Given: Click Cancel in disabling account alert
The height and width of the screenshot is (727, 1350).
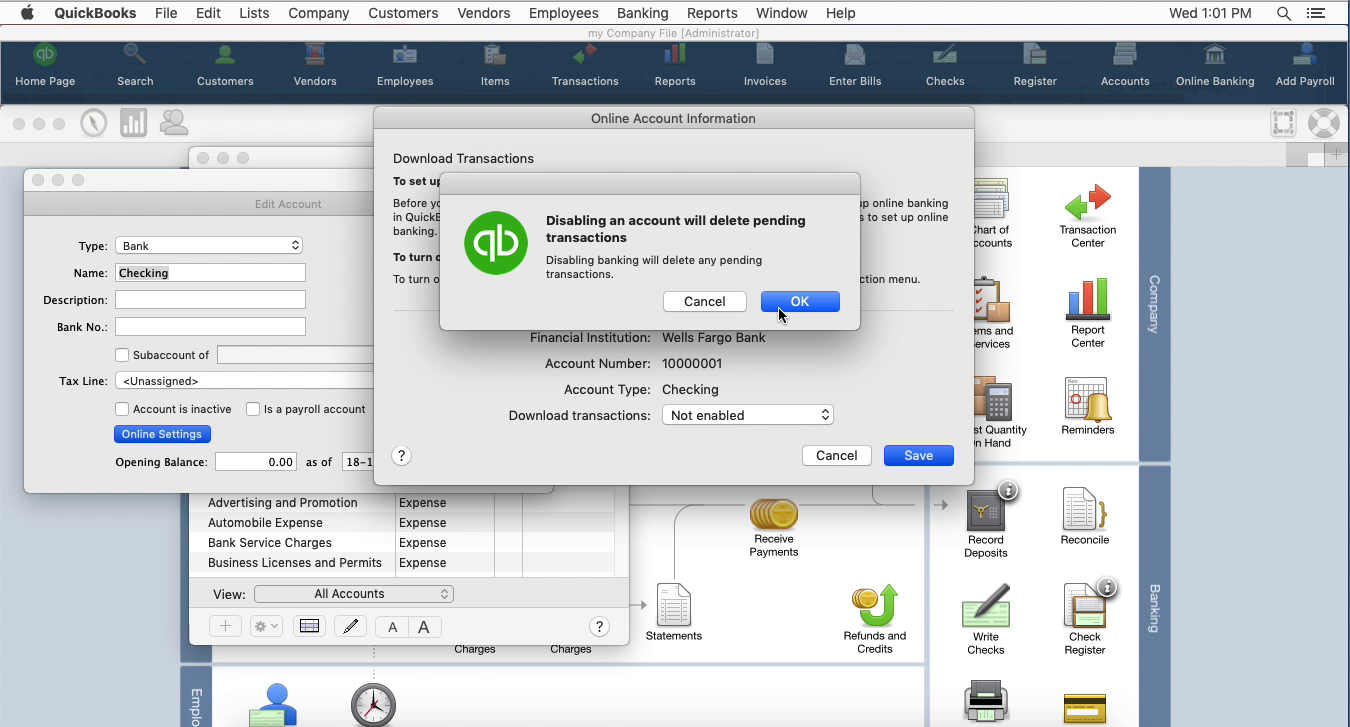Looking at the screenshot, I should [705, 302].
